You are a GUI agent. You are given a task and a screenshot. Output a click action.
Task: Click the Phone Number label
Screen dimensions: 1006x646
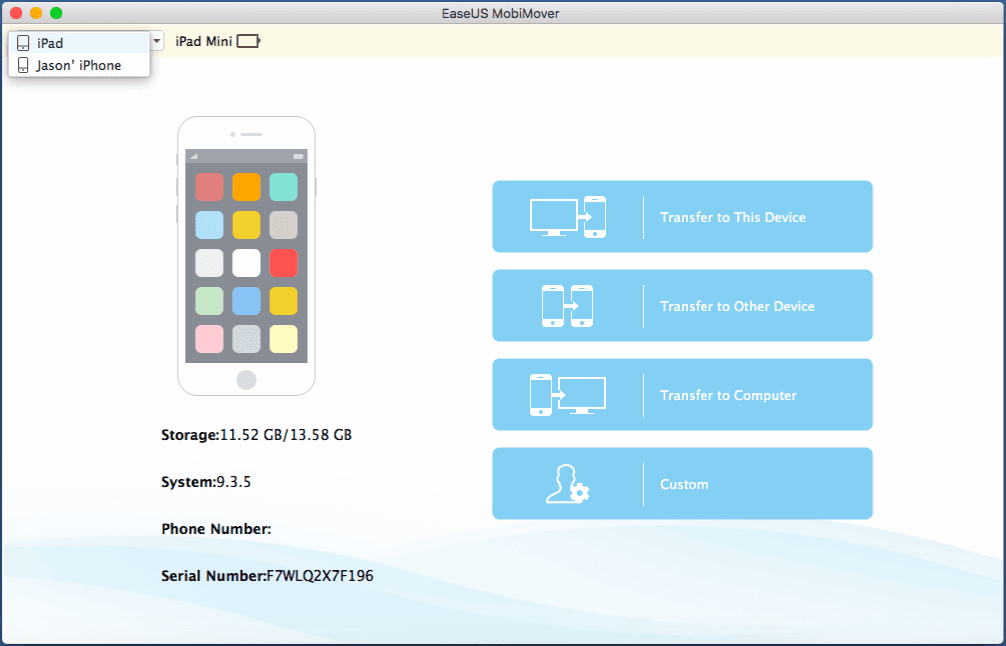tap(216, 529)
